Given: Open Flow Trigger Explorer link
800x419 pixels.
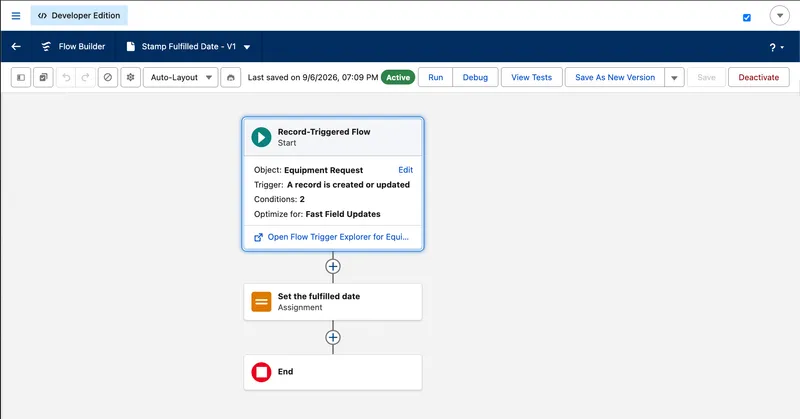Looking at the screenshot, I should (x=338, y=237).
